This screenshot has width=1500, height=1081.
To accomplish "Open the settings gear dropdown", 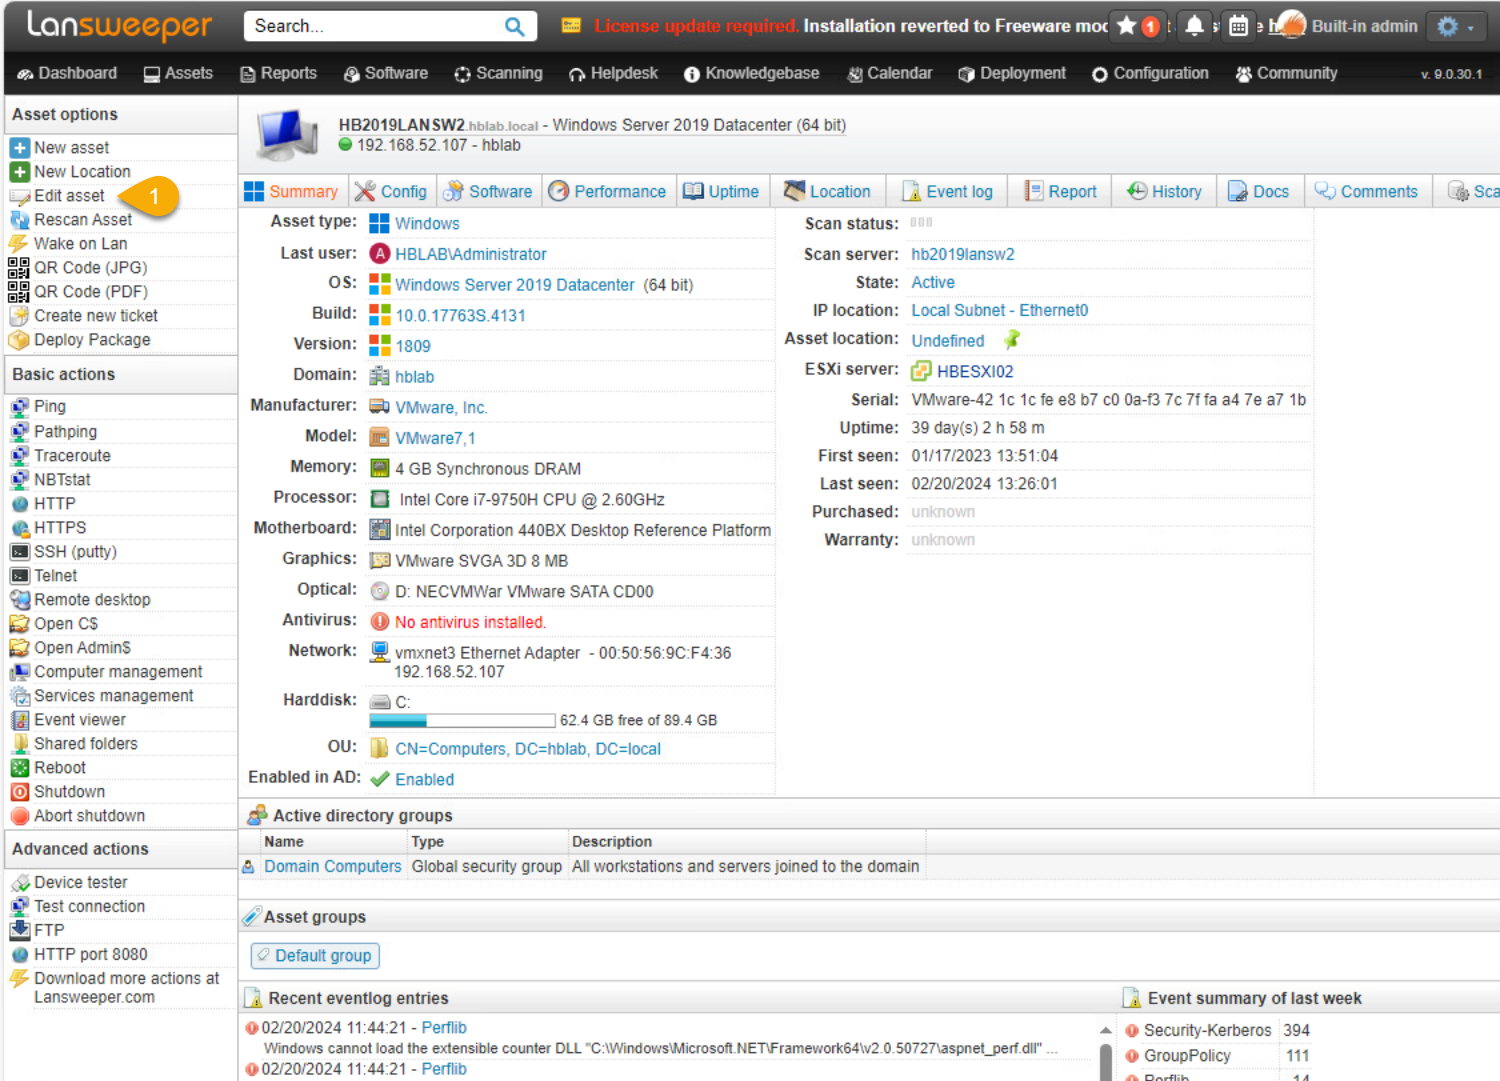I will (1455, 27).
